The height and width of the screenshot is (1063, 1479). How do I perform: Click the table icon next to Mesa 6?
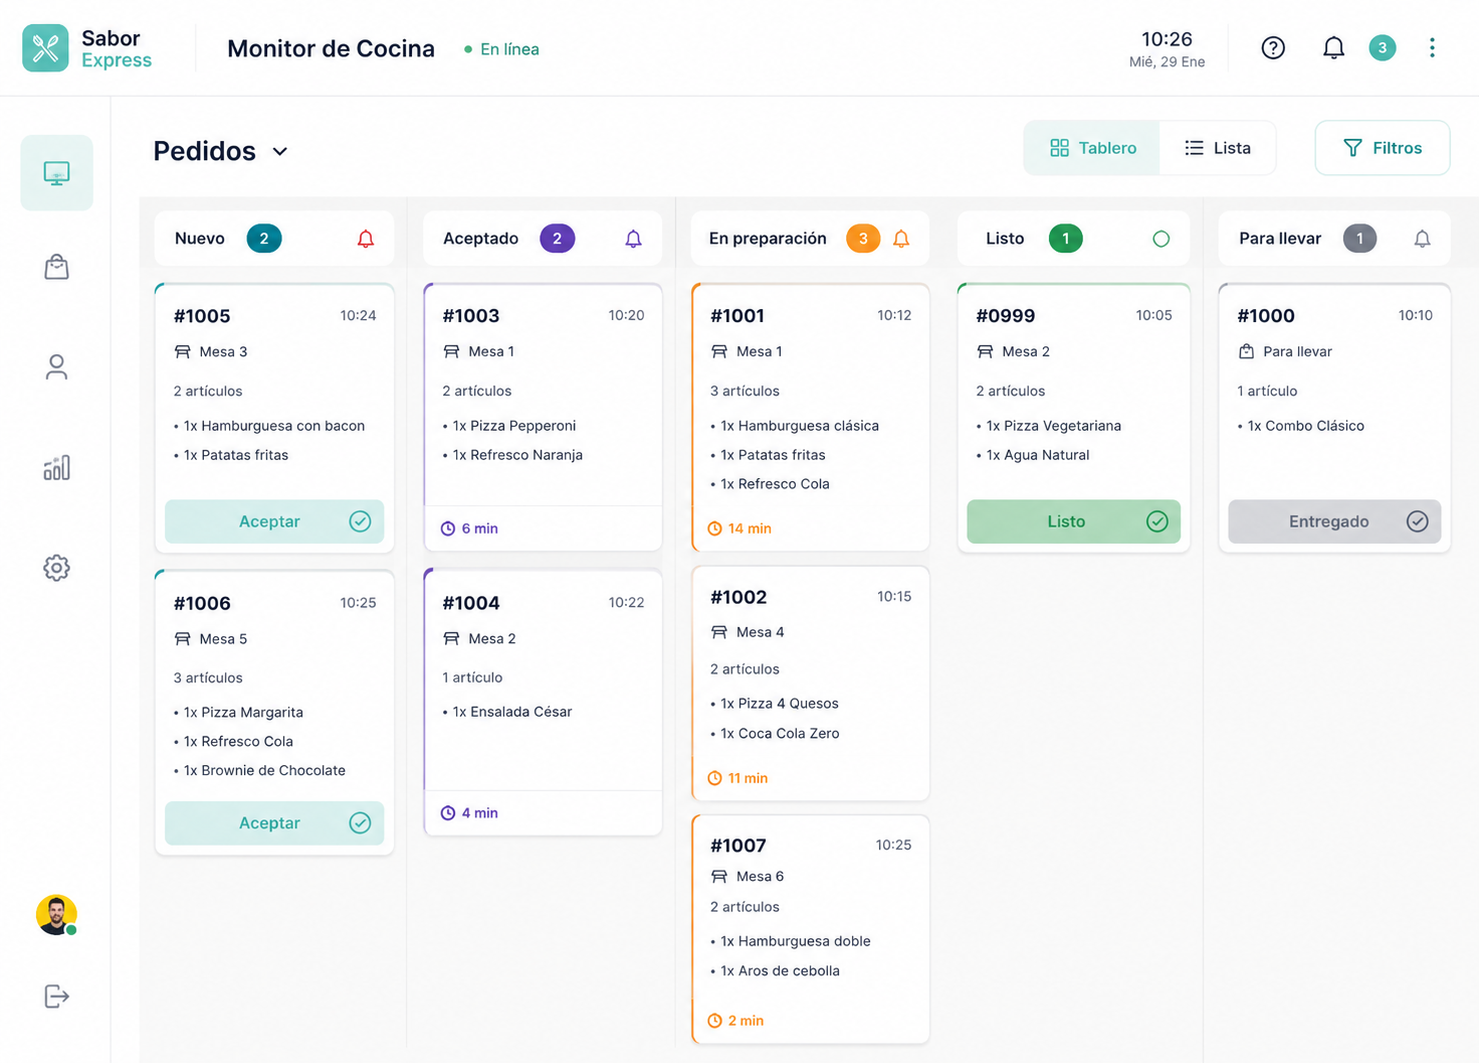(719, 876)
